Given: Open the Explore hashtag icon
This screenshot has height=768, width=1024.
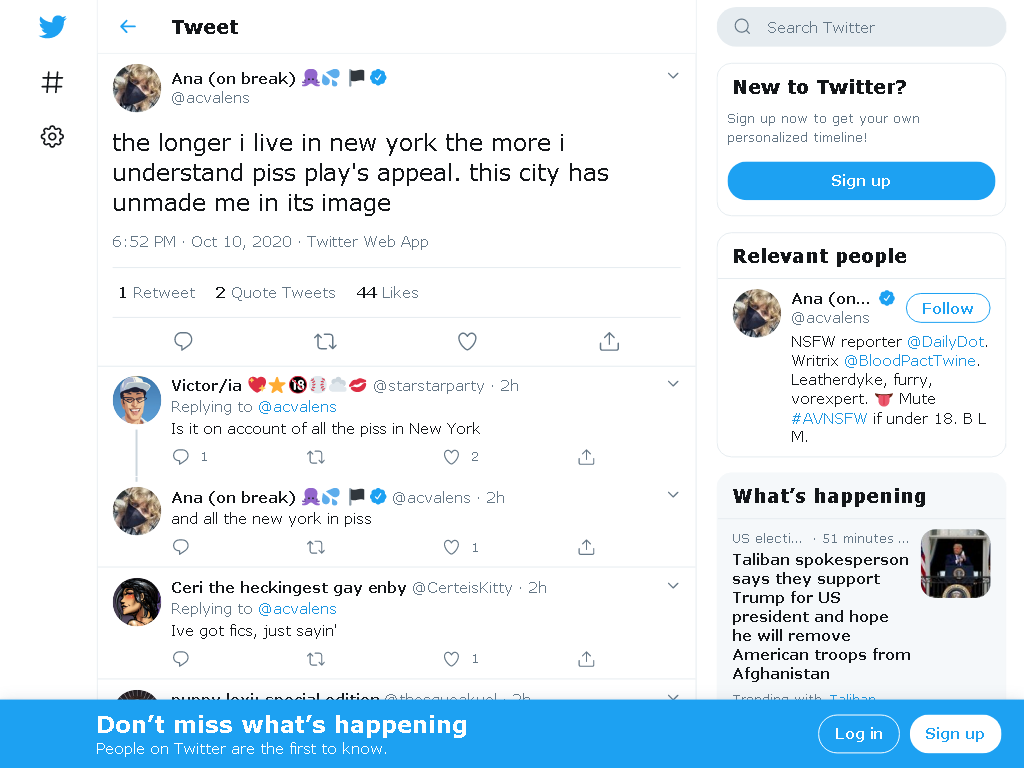Looking at the screenshot, I should pos(53,82).
